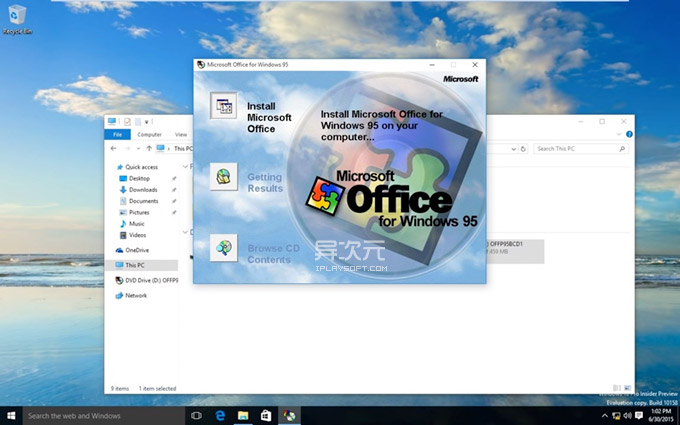The image size is (680, 425).
Task: Click the pin icon next to Desktop
Action: (x=174, y=178)
